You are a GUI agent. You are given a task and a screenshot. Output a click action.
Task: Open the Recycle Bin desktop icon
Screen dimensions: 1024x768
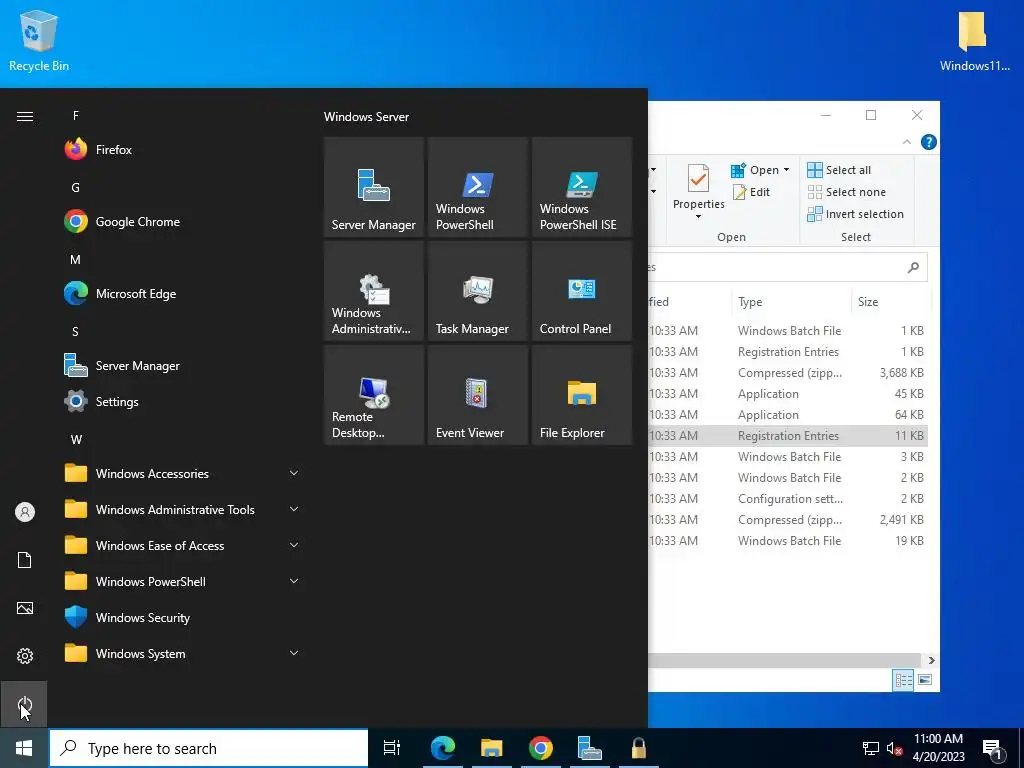(x=39, y=40)
